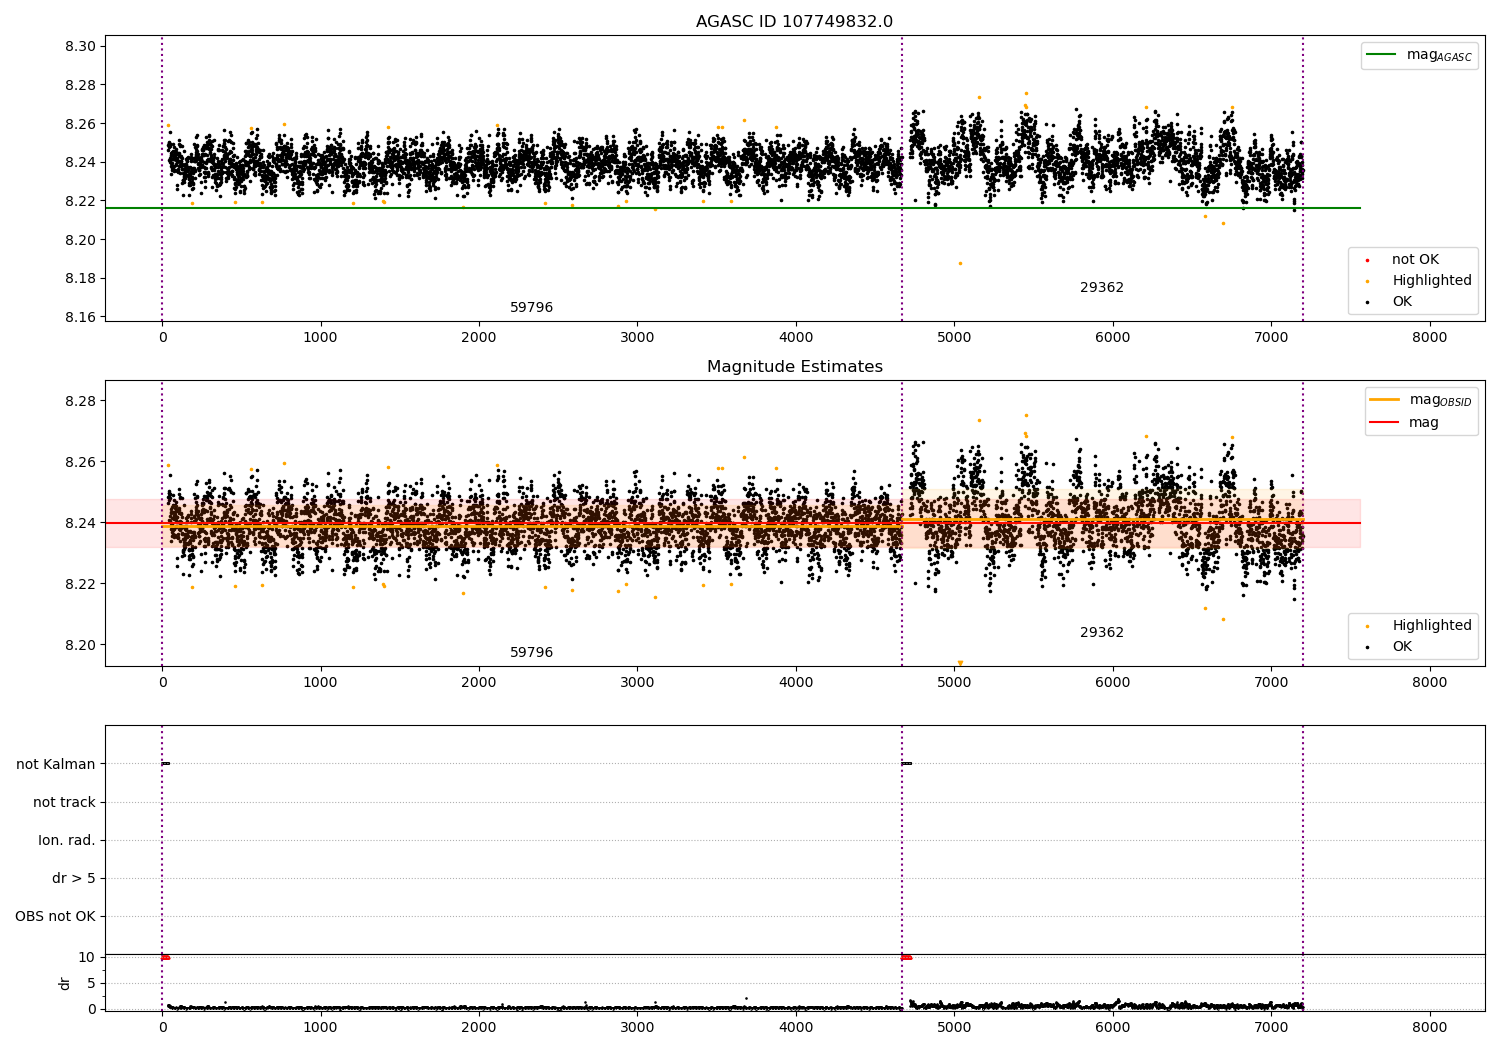Click the "OBS not OK" y-axis label
This screenshot has width=1500, height=1050.
pyautogui.click(x=55, y=916)
